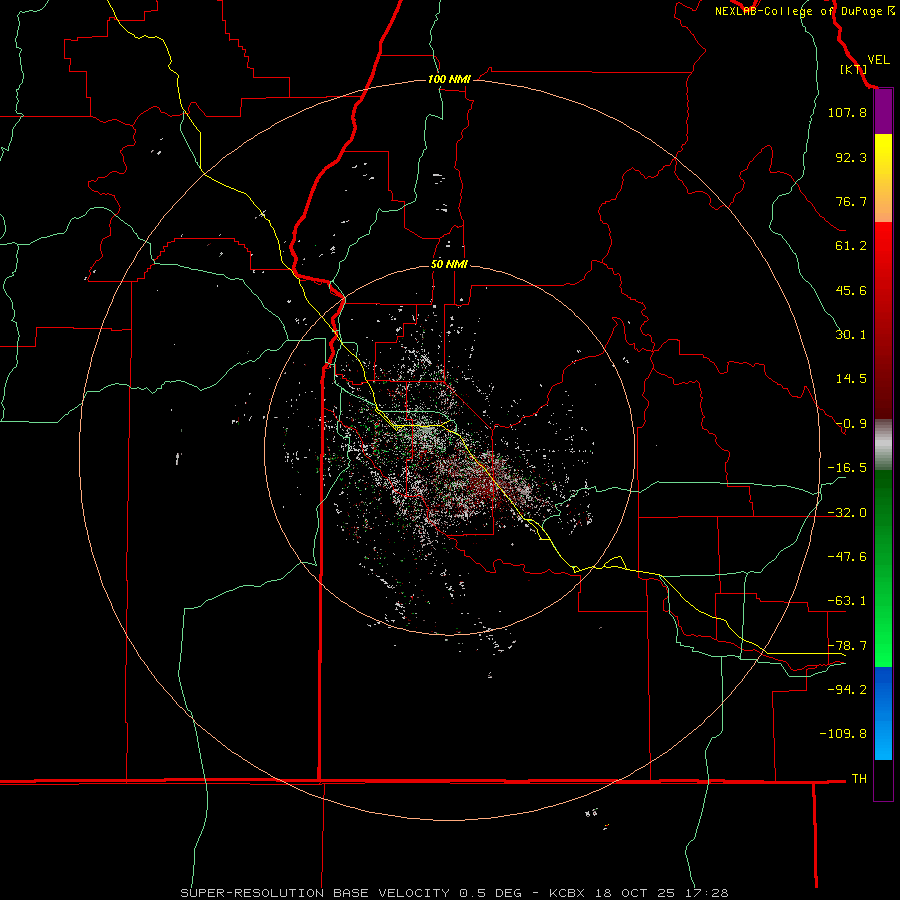Click the 61.2 legend value
This screenshot has width=900, height=900.
coord(851,246)
